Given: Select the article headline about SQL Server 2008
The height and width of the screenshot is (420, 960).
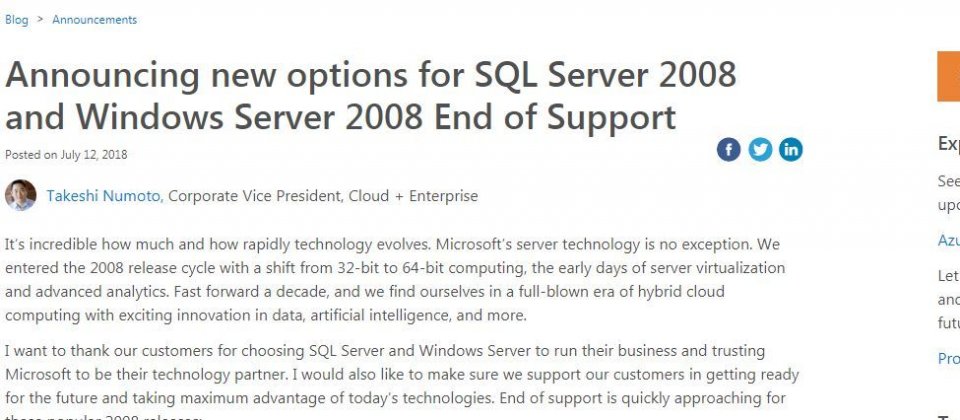Looking at the screenshot, I should tap(370, 95).
